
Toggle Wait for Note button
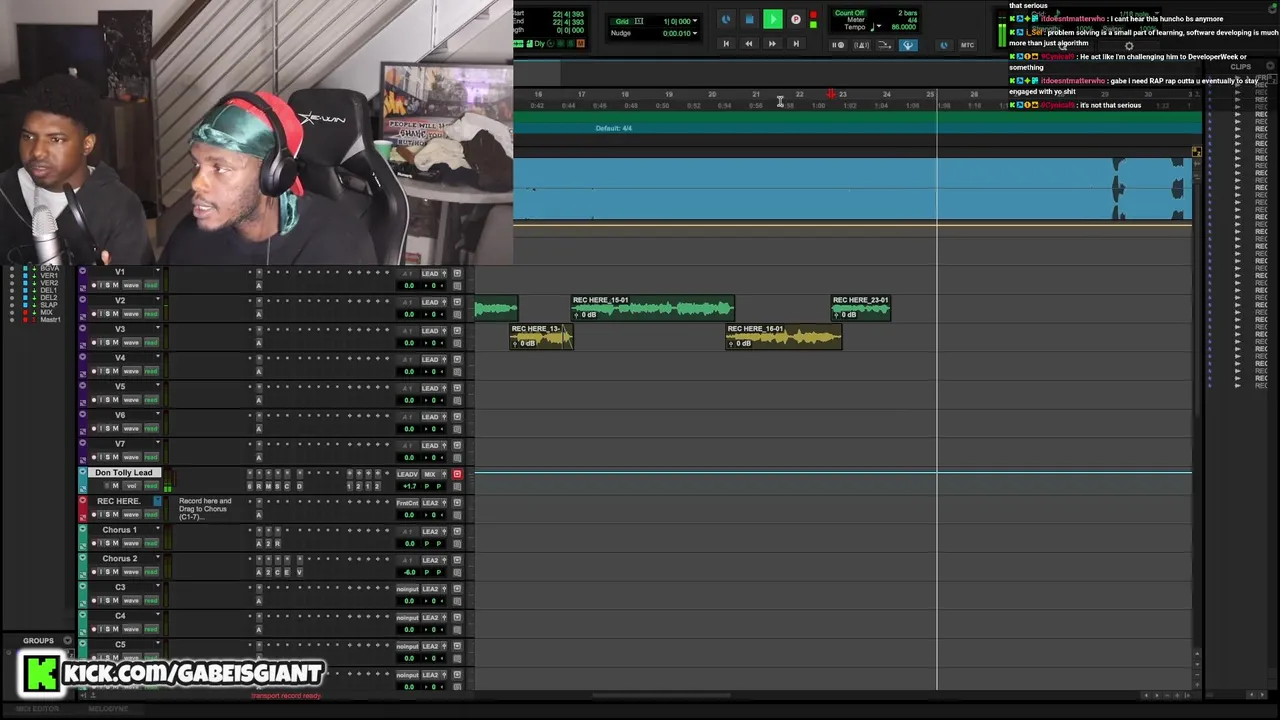839,45
